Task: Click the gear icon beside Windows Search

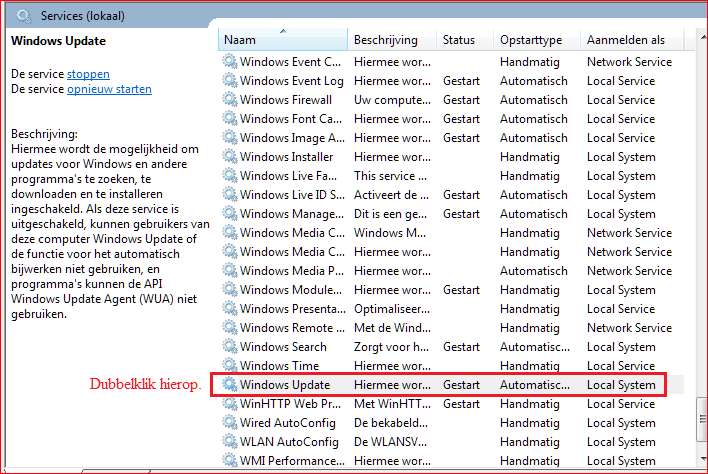Action: click(x=230, y=347)
